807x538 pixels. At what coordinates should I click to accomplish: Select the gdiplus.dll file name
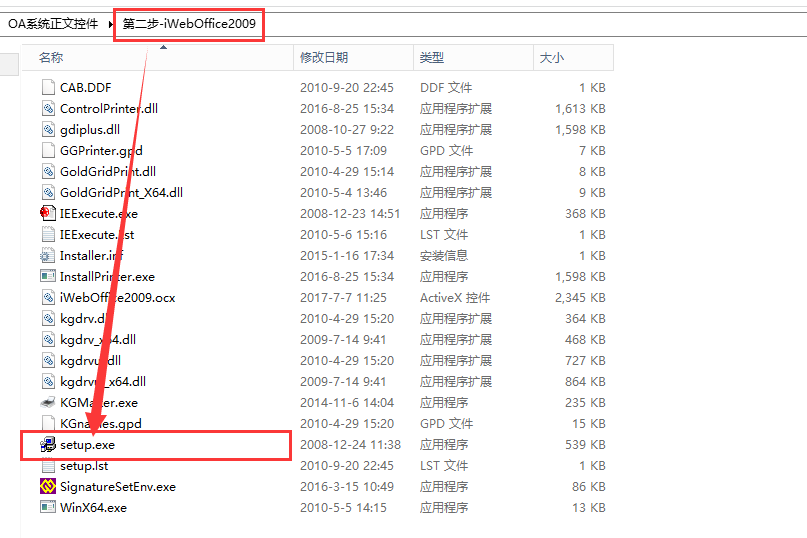[90, 130]
